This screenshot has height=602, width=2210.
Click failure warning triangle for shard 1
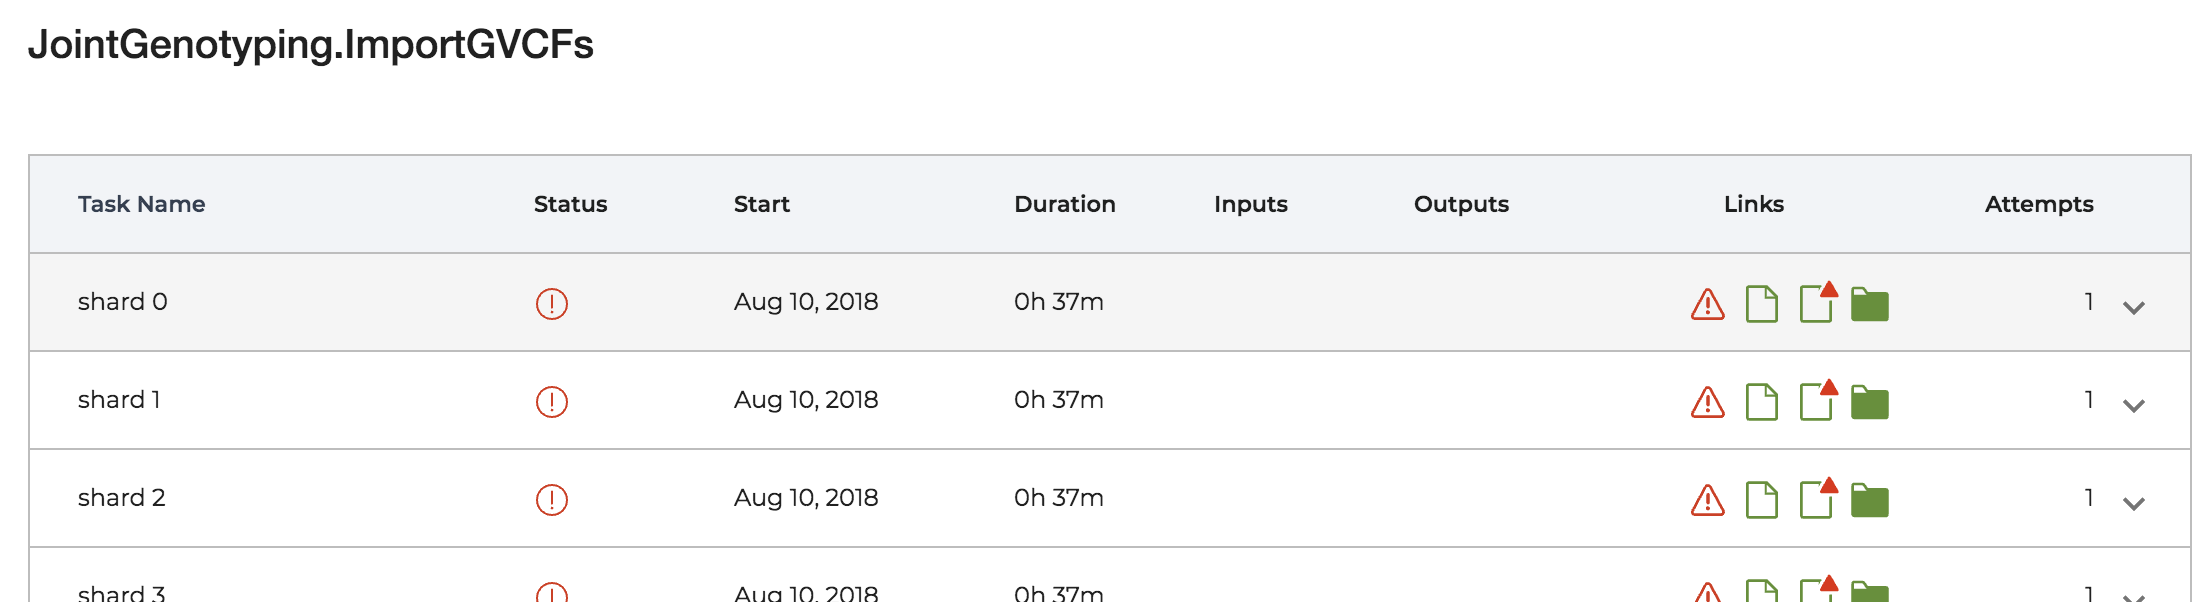click(1708, 402)
